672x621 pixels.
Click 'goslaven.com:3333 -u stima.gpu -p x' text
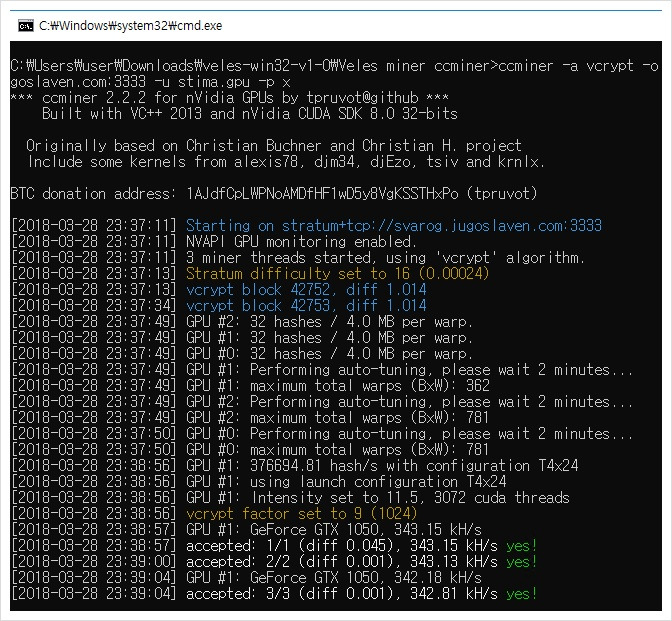(x=150, y=82)
